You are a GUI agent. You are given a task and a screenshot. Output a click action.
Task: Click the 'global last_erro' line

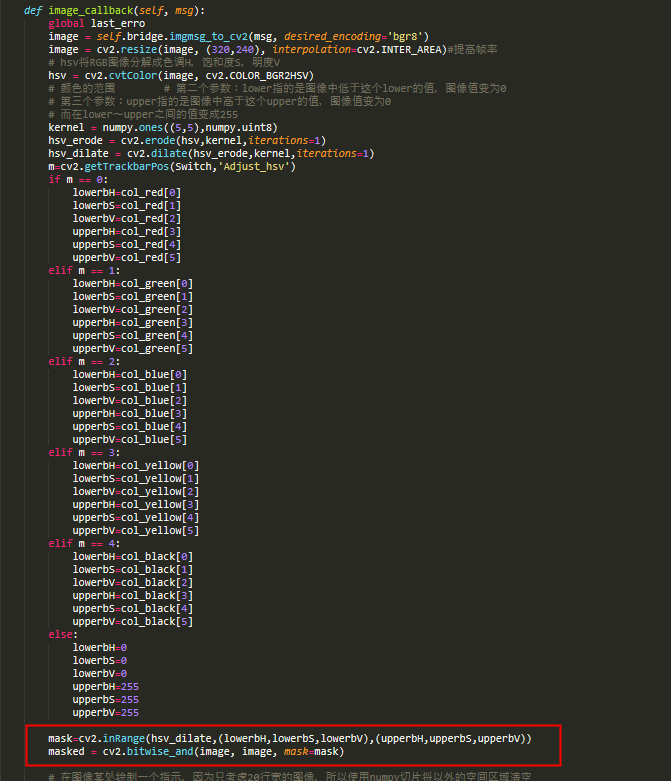tap(97, 23)
